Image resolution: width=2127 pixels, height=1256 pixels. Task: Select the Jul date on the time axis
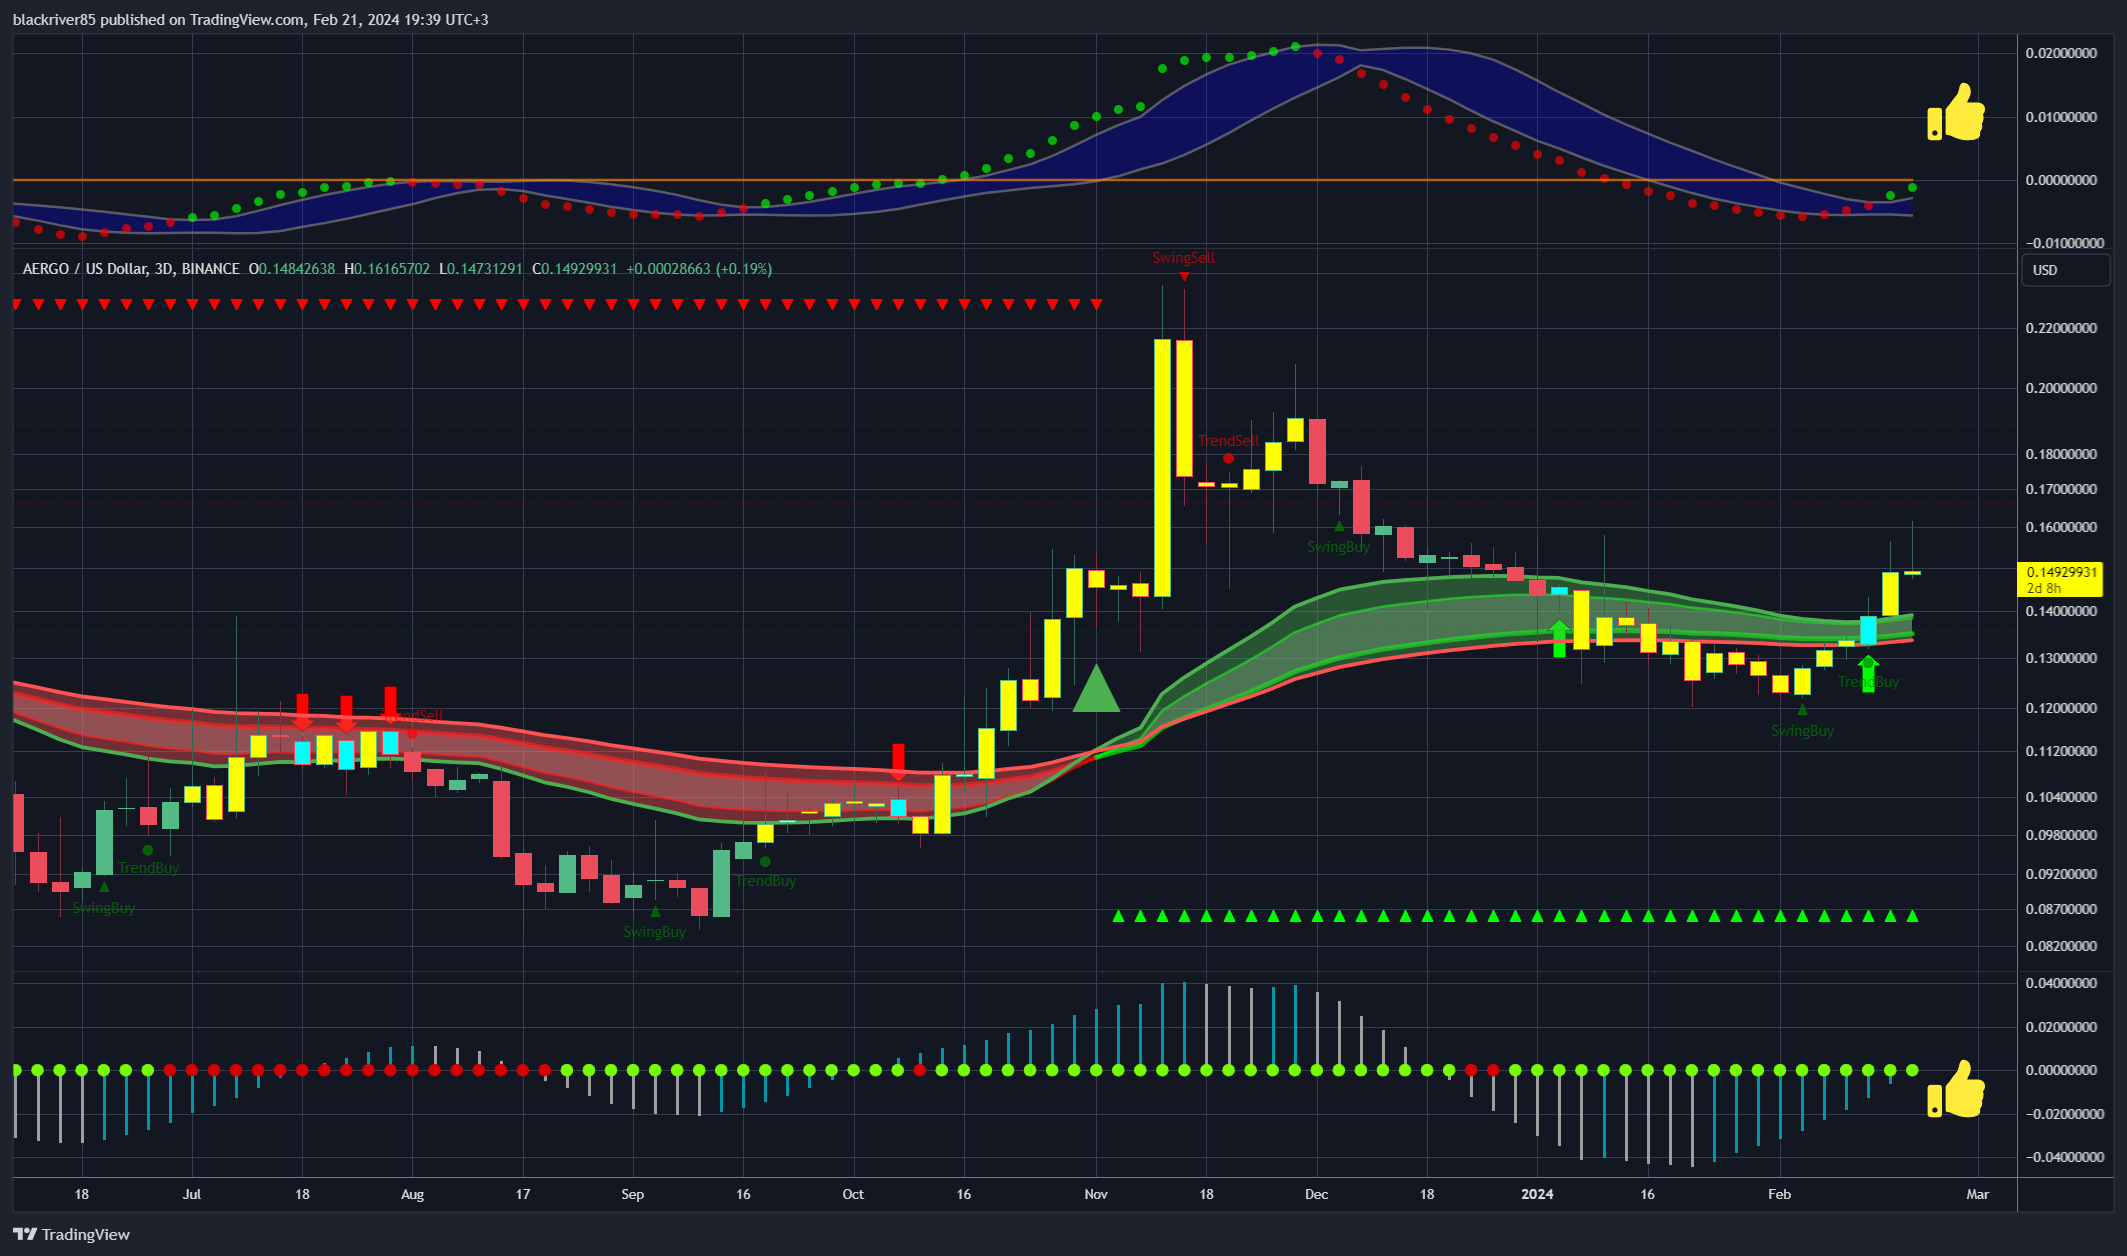pyautogui.click(x=192, y=1194)
